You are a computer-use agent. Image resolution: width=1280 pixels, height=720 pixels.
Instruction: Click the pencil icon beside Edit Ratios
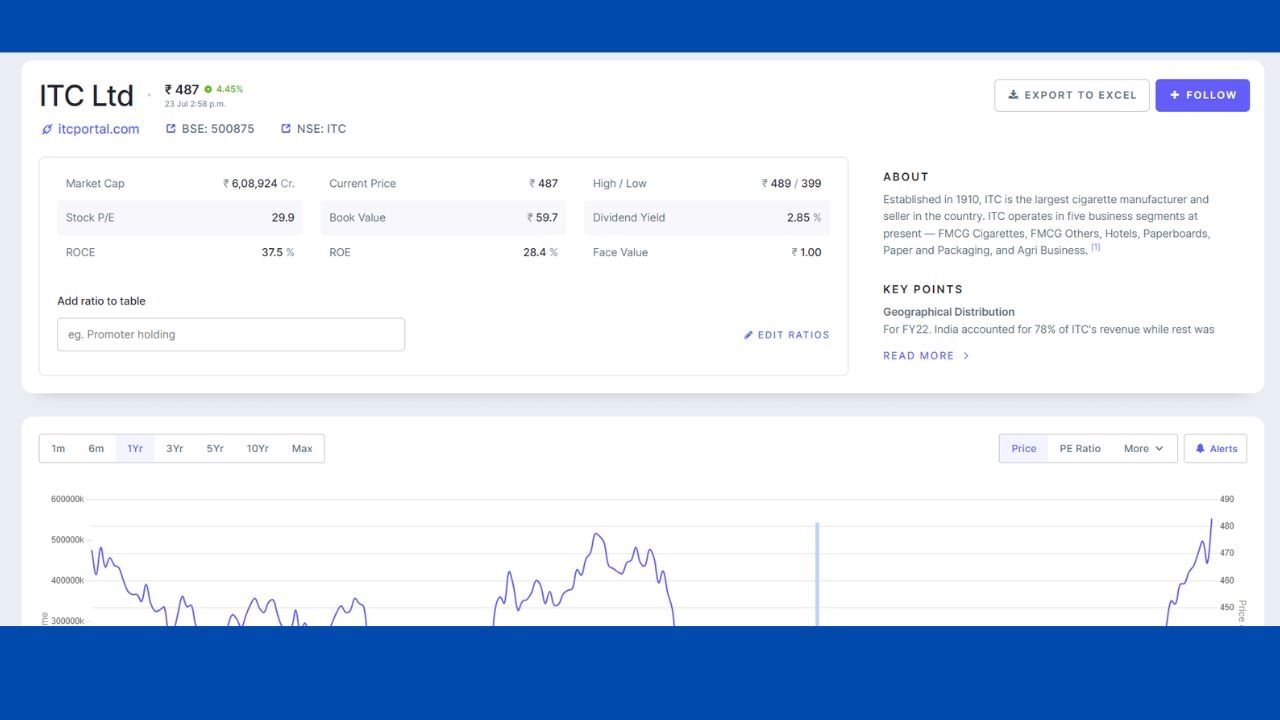click(x=748, y=335)
